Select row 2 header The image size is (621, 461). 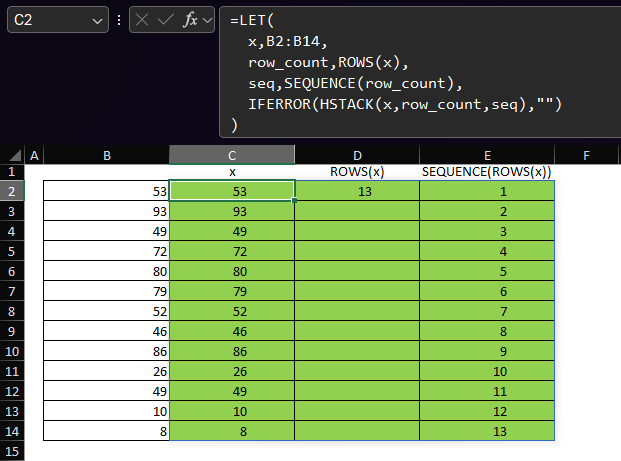pos(14,190)
